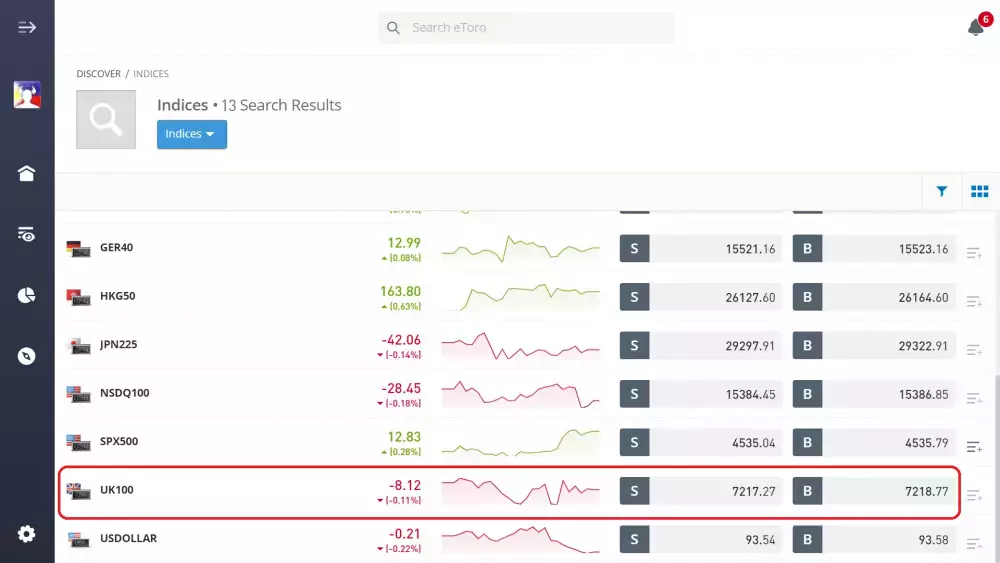Open the user profile avatar
The height and width of the screenshot is (563, 1000).
click(x=27, y=95)
